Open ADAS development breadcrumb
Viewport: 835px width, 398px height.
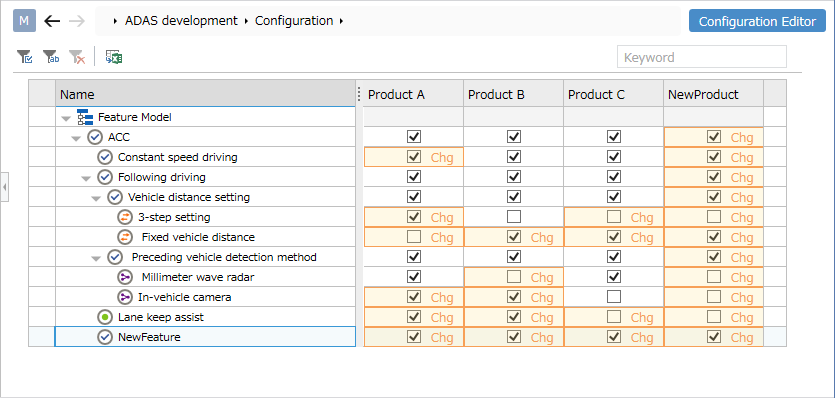[181, 21]
